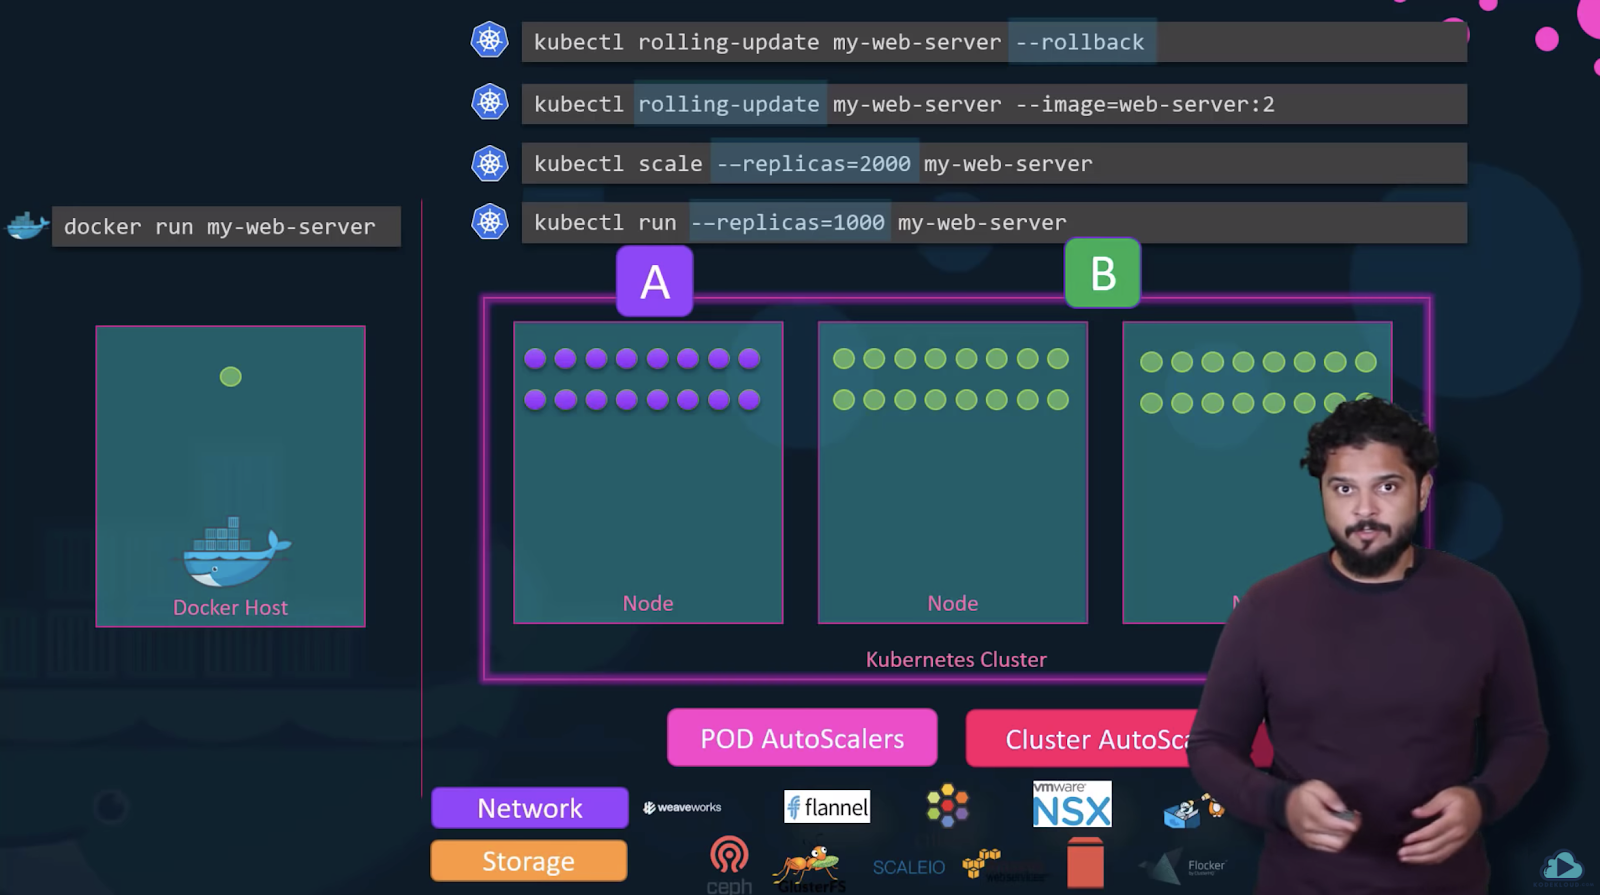The height and width of the screenshot is (895, 1600).
Task: Click the first green pod in middle node
Action: tap(844, 359)
